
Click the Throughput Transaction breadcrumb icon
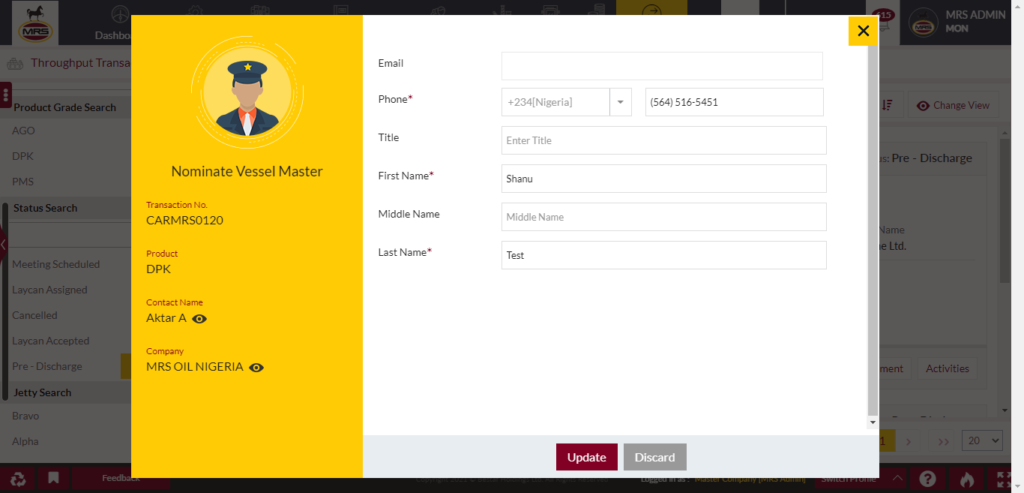pyautogui.click(x=15, y=63)
